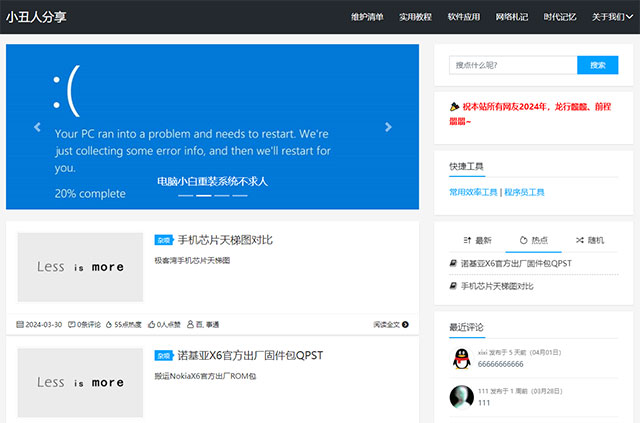Click the megaphone icon in the announcement
The width and height of the screenshot is (640, 423).
point(454,107)
